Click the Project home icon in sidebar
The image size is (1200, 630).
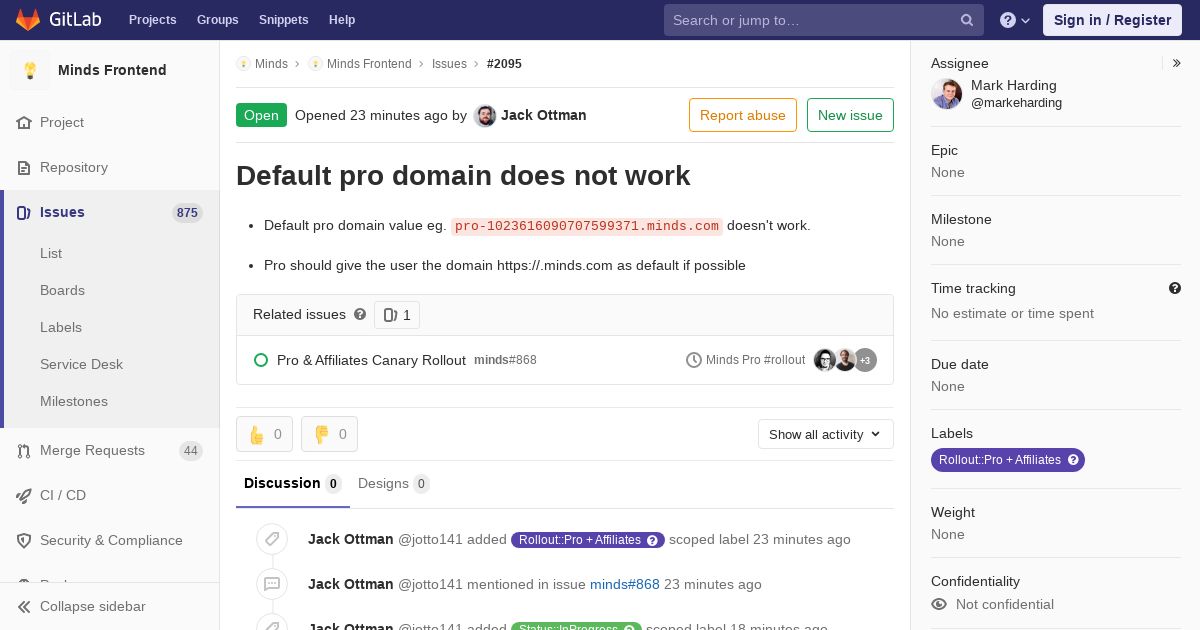(x=24, y=123)
